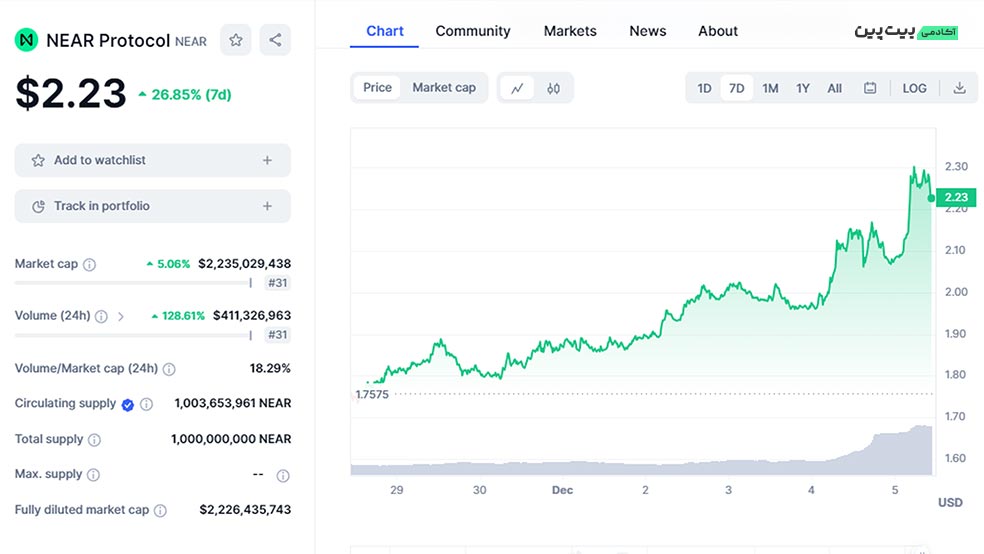Expand Volume (24h) chevron arrow
Image resolution: width=984 pixels, height=554 pixels.
point(121,316)
